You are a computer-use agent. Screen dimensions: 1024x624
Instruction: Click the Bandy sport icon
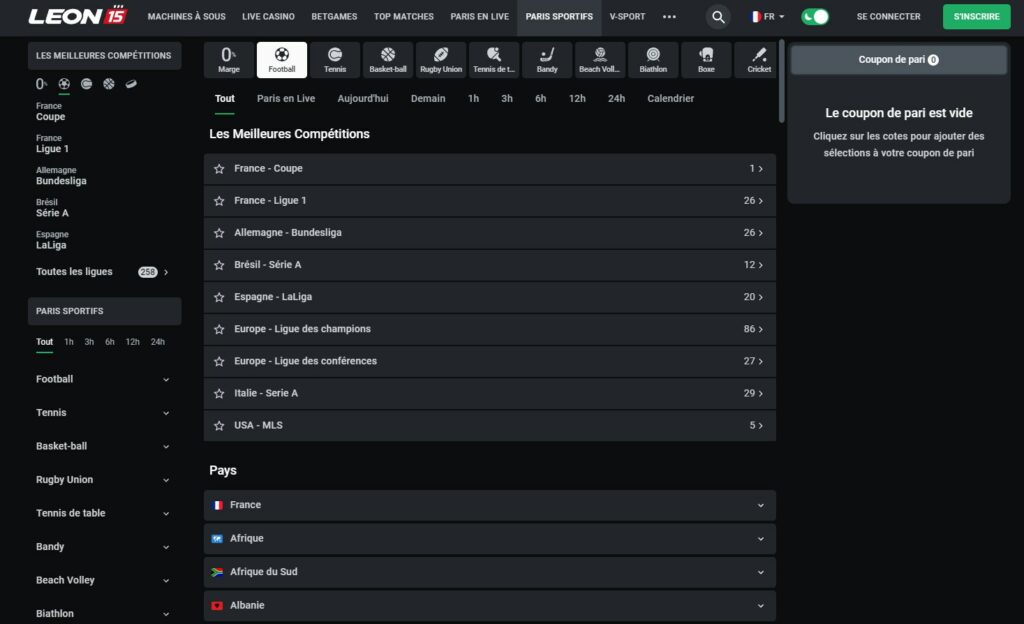(x=547, y=60)
